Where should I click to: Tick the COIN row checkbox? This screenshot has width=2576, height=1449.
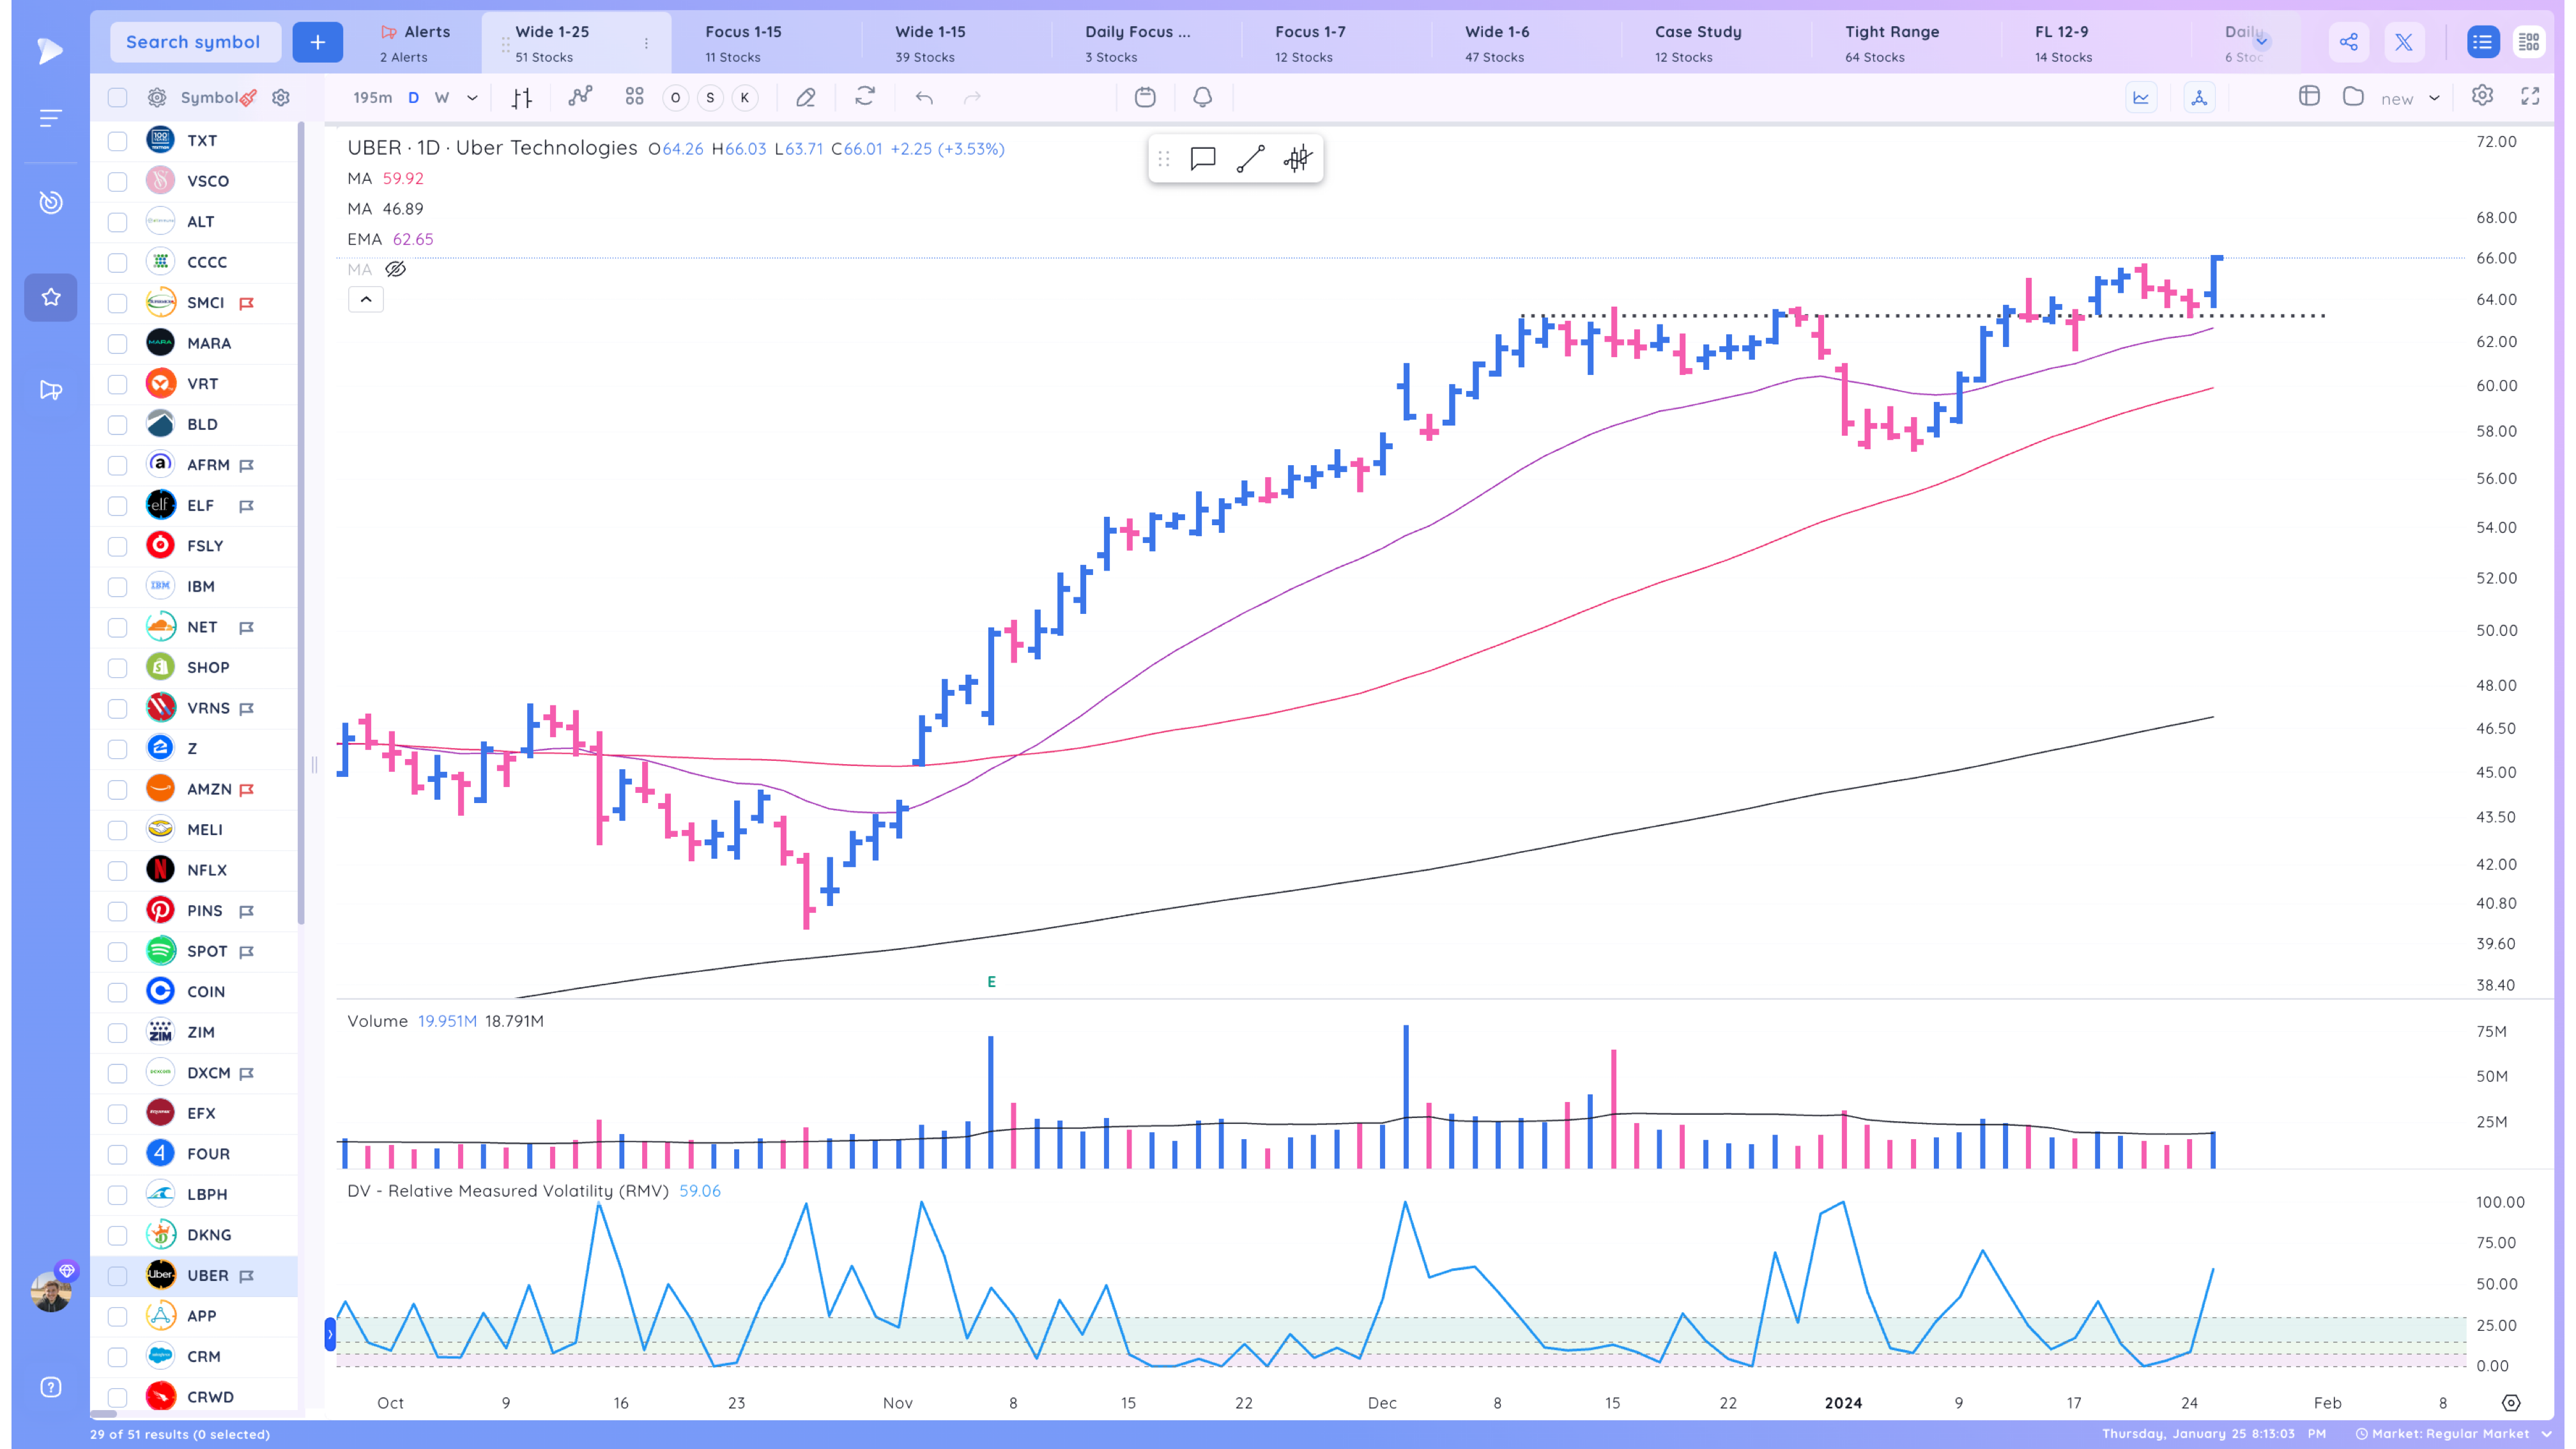pos(117,992)
